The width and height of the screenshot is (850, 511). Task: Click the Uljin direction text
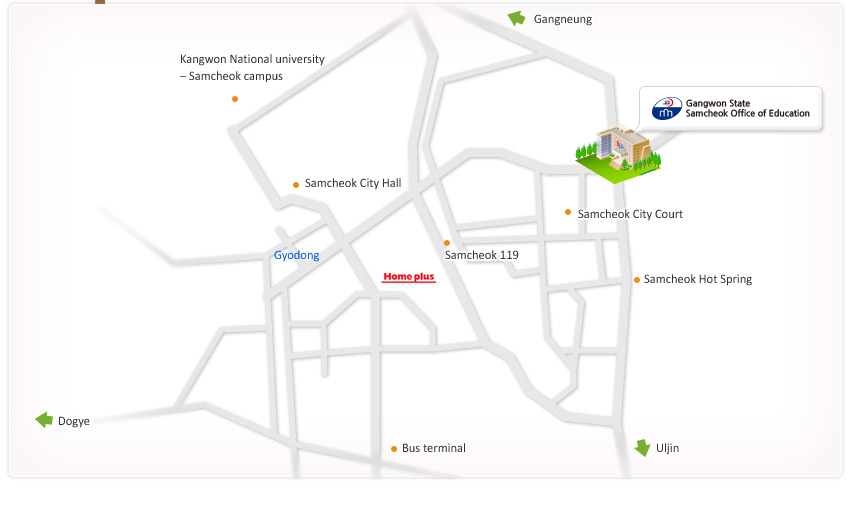(x=667, y=448)
